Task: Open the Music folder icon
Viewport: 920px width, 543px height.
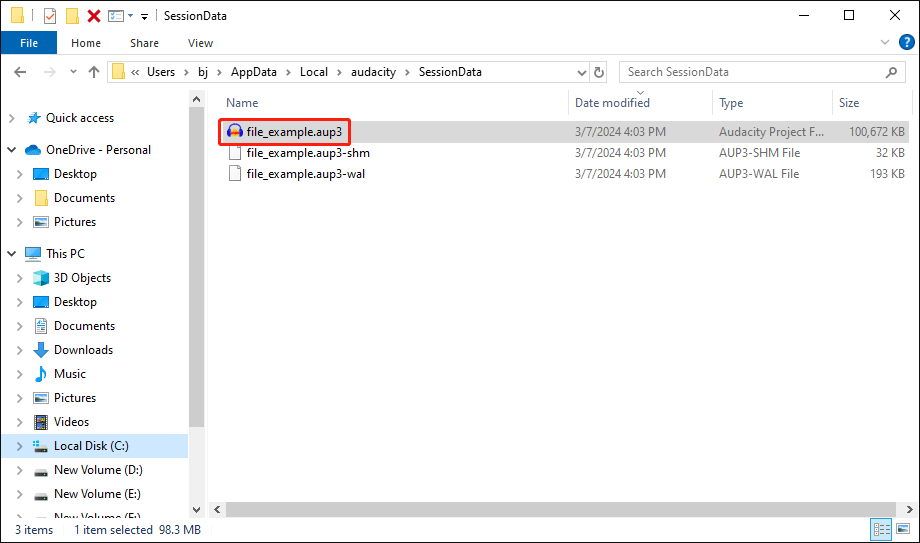Action: point(40,374)
